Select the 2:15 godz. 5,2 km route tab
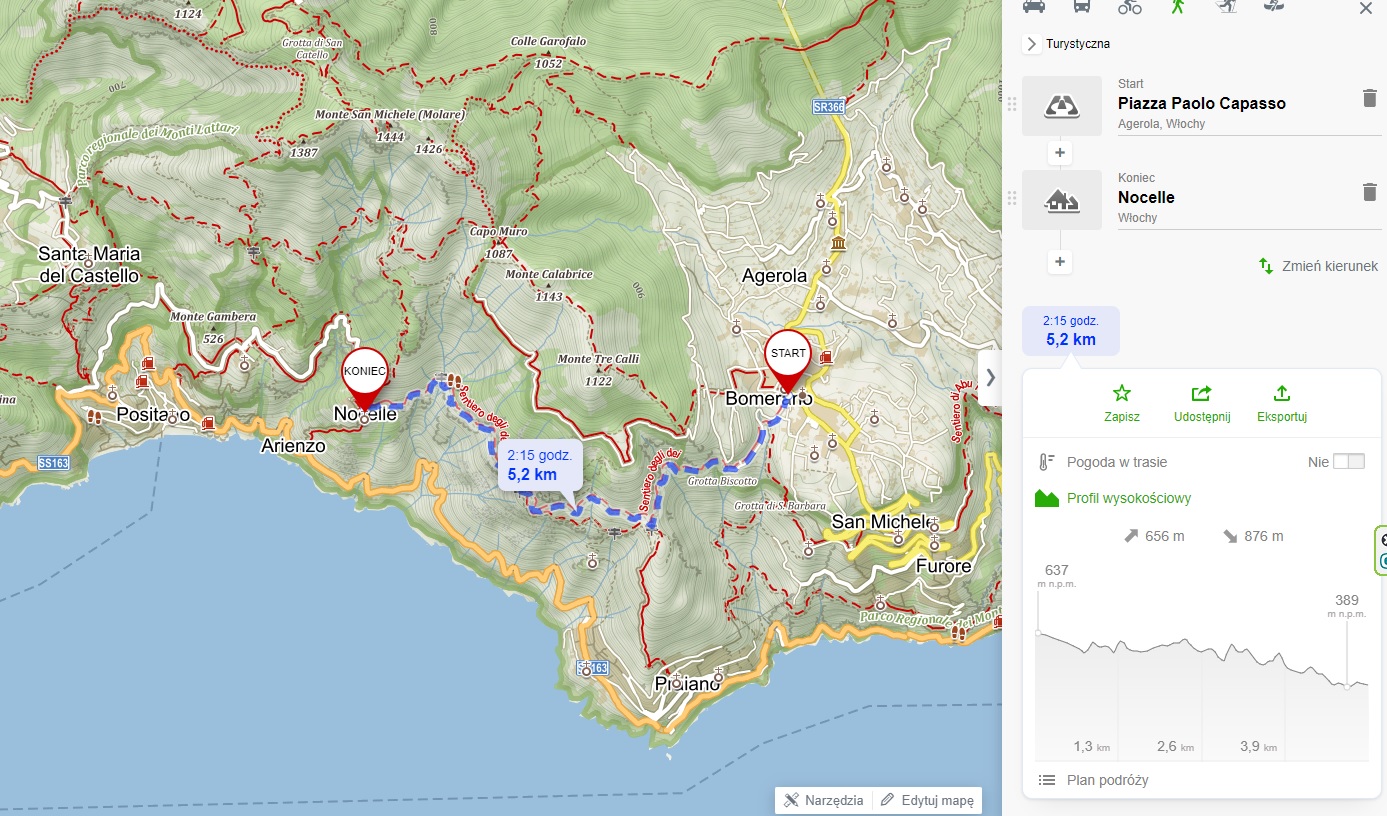Viewport: 1387px width, 816px height. pos(1070,331)
